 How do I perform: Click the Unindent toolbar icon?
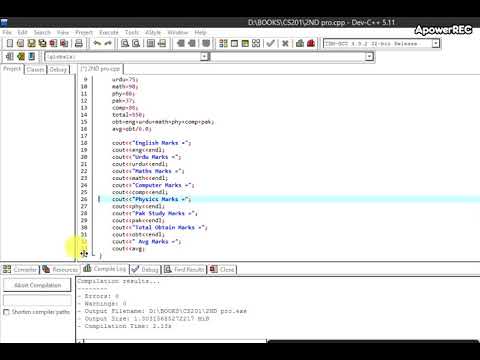[192, 43]
